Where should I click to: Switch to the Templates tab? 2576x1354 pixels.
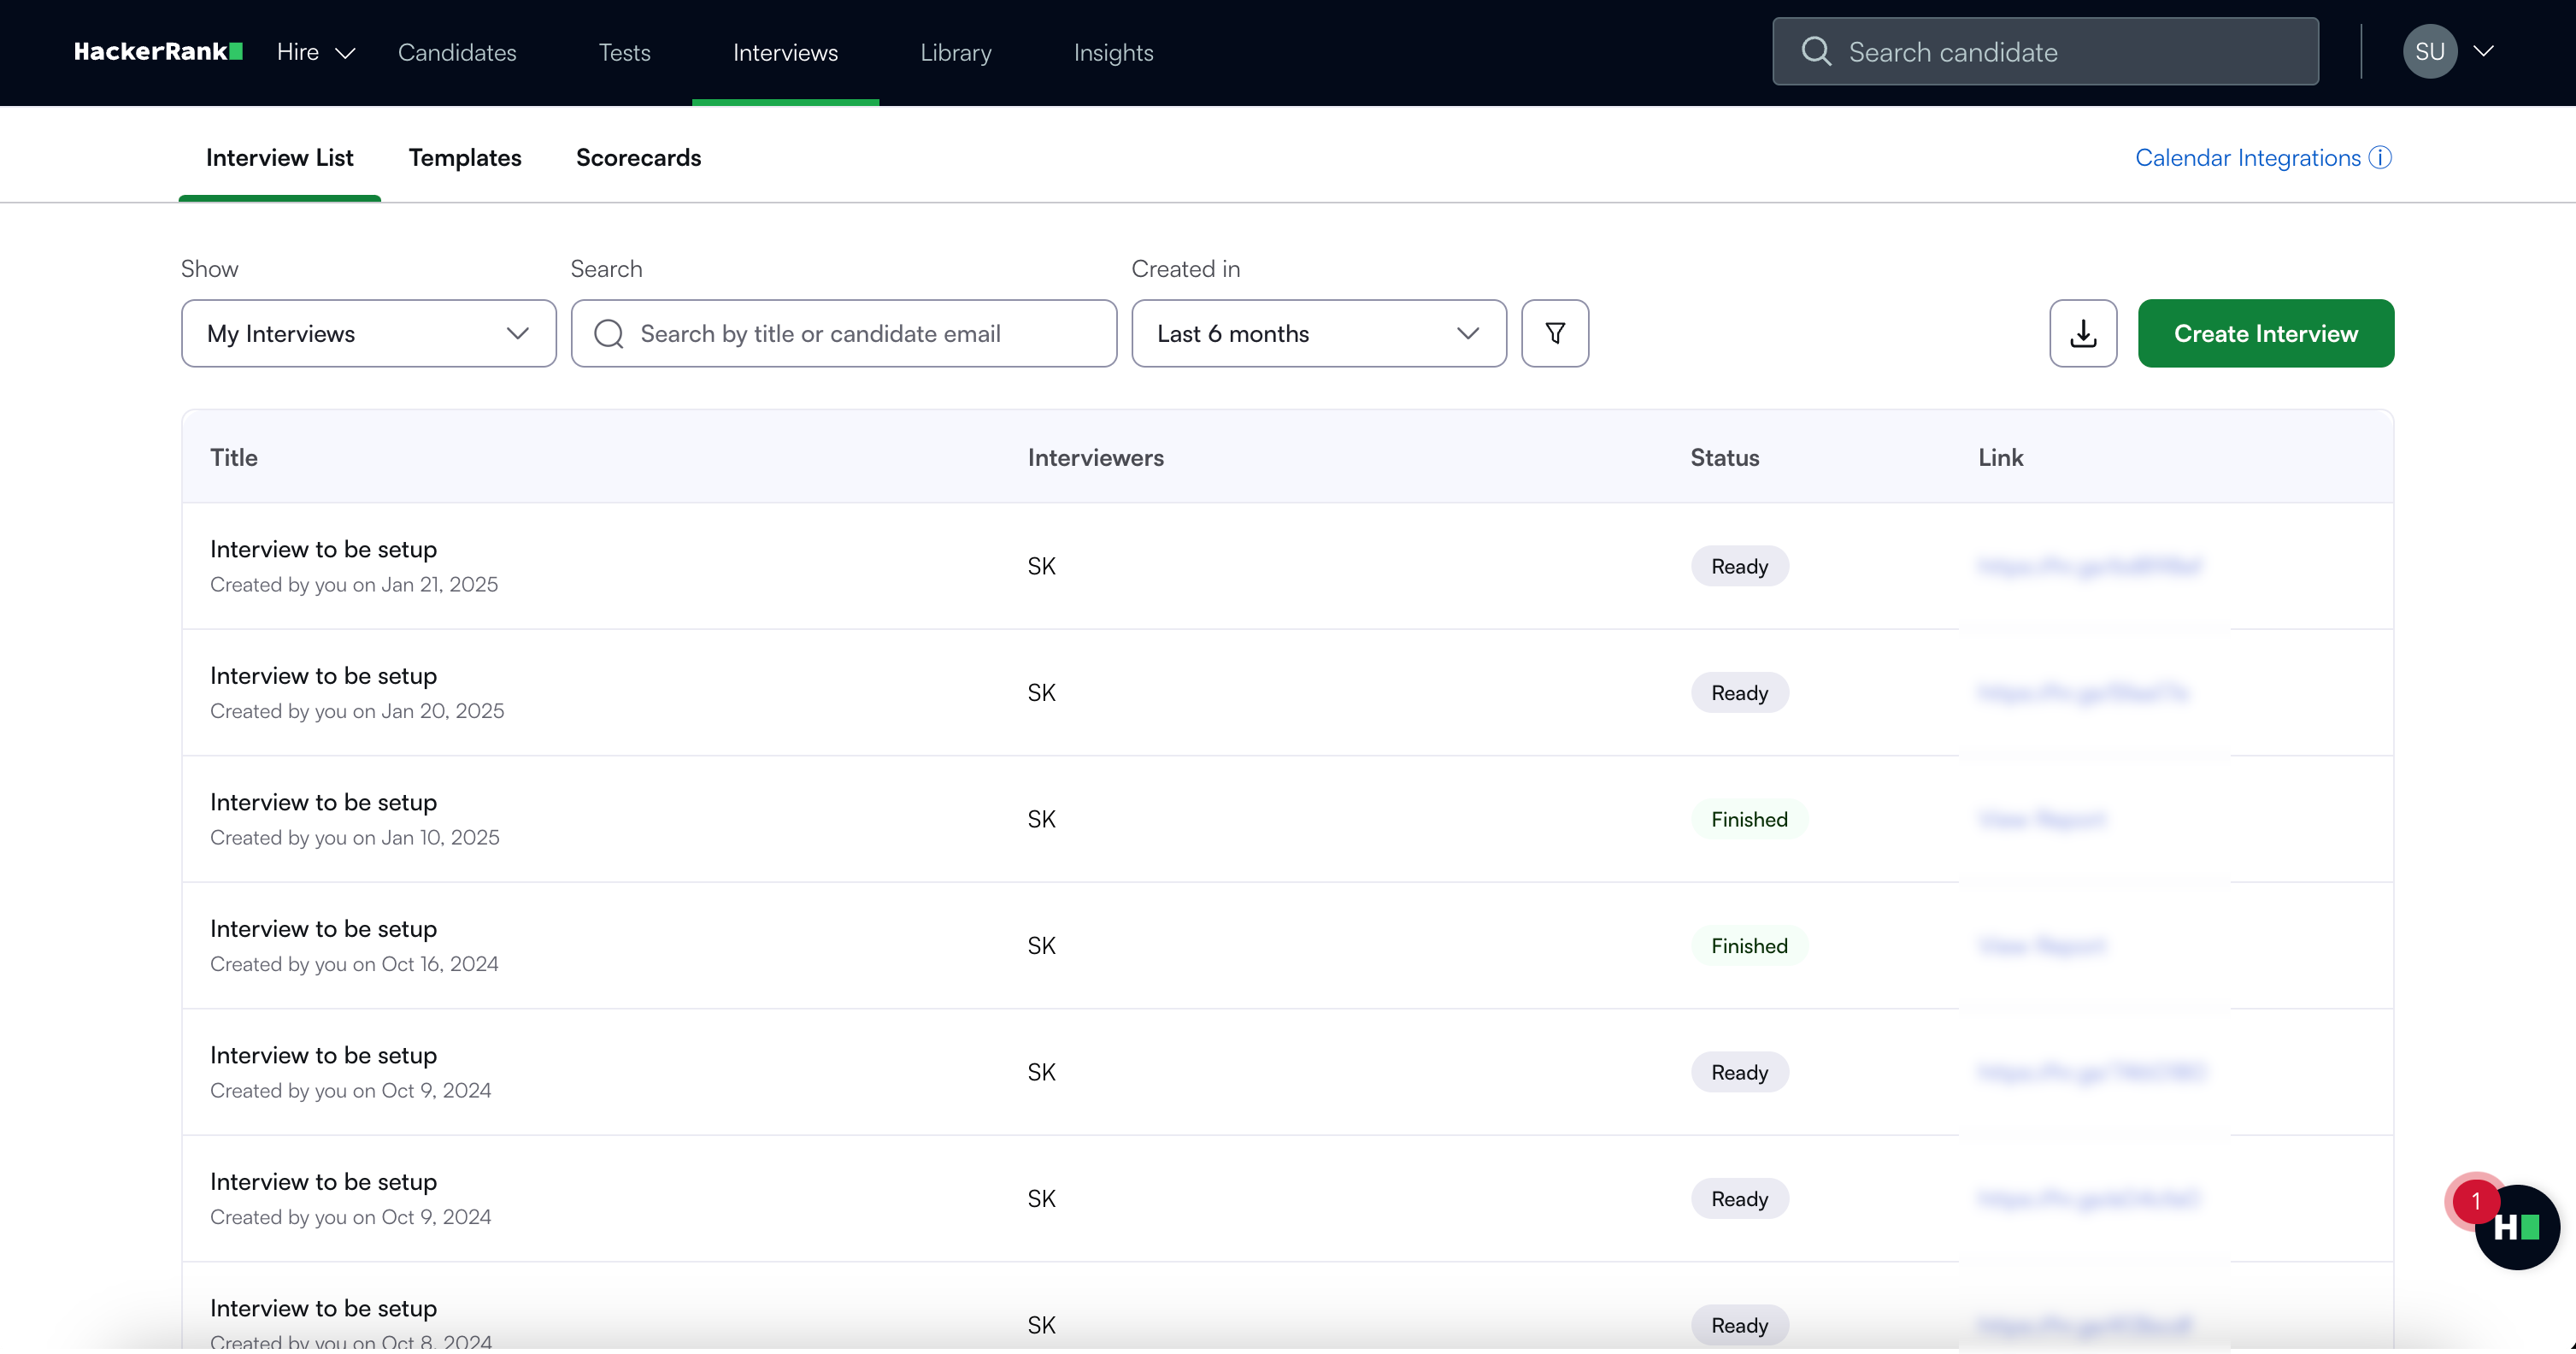[465, 158]
